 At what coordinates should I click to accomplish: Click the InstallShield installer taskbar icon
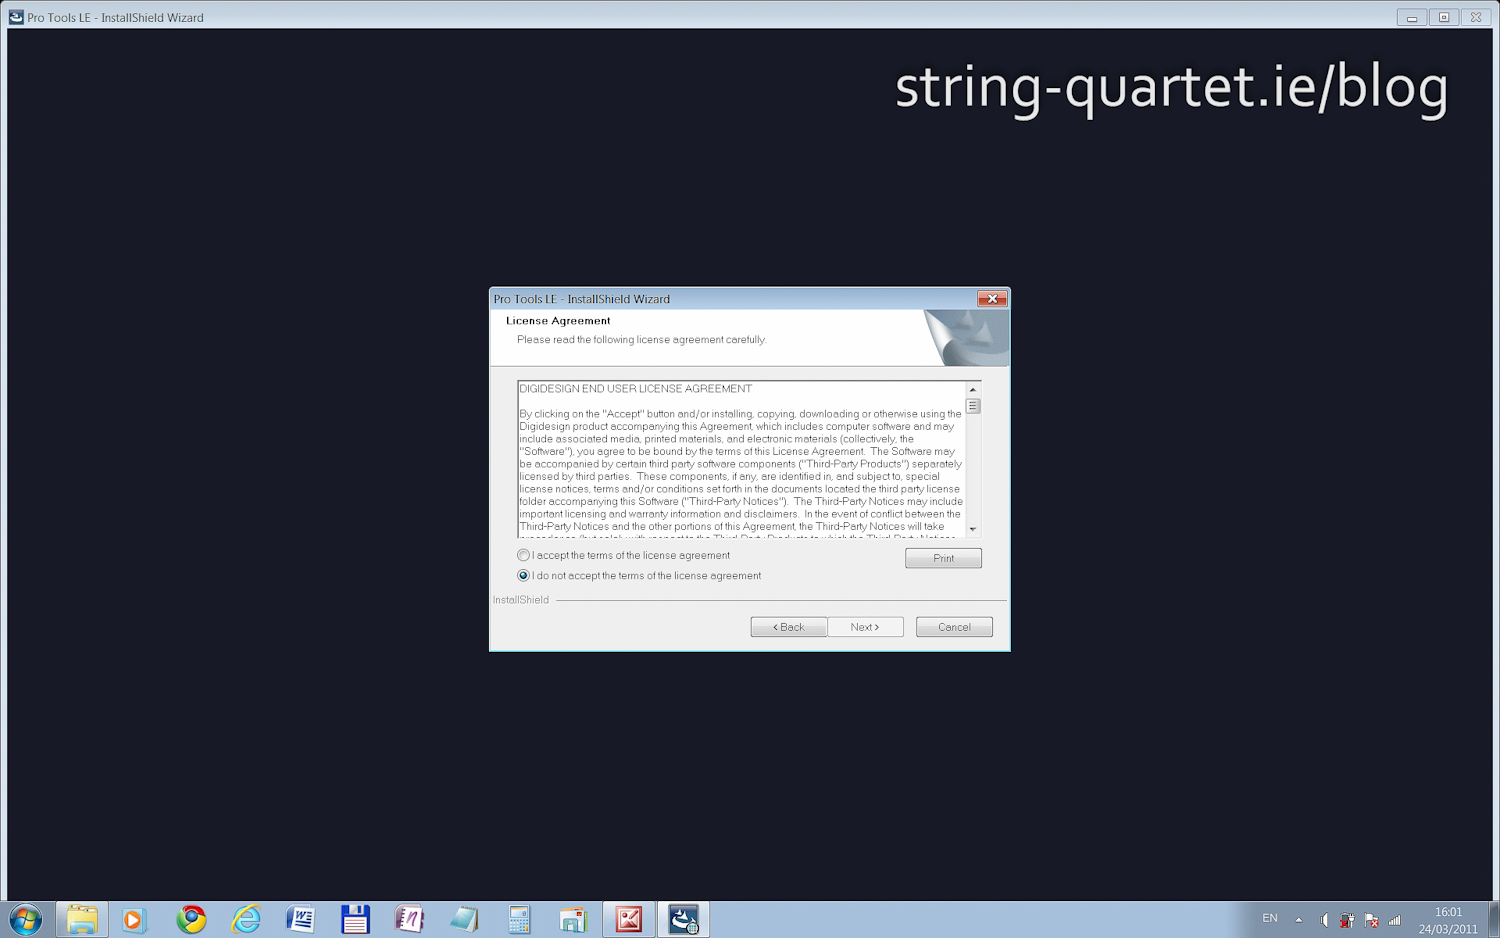(x=683, y=919)
